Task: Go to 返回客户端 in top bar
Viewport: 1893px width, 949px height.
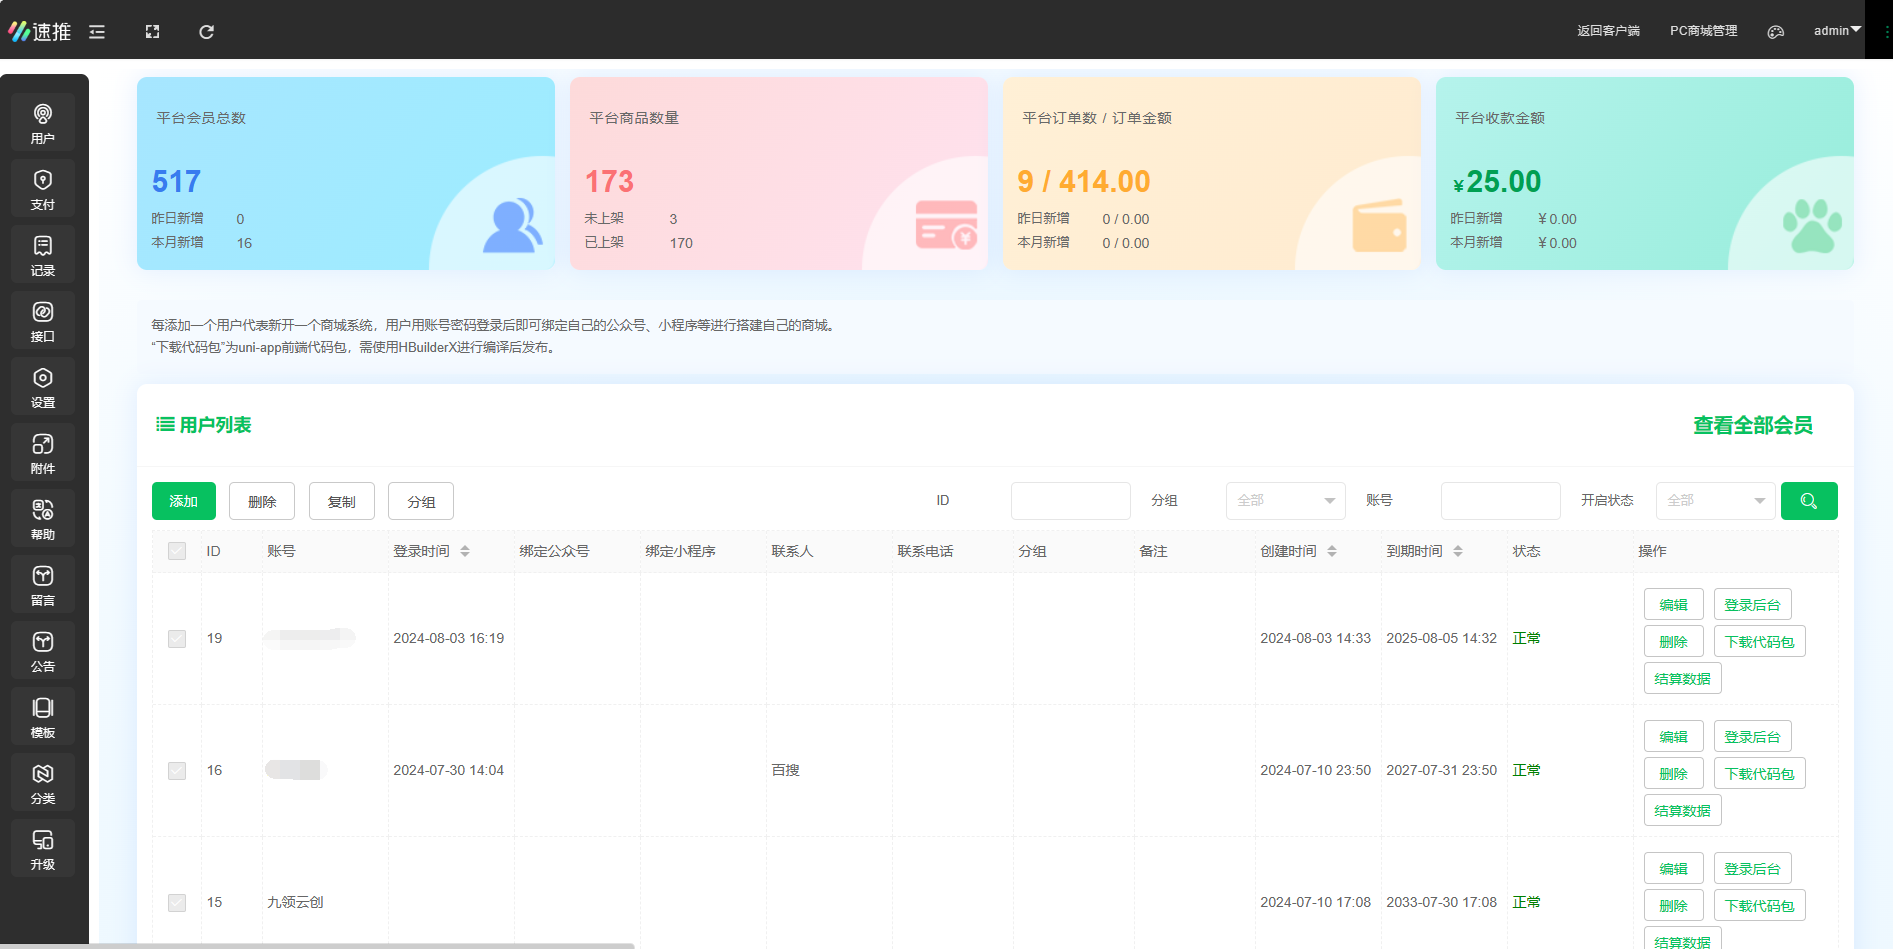Action: click(1608, 31)
